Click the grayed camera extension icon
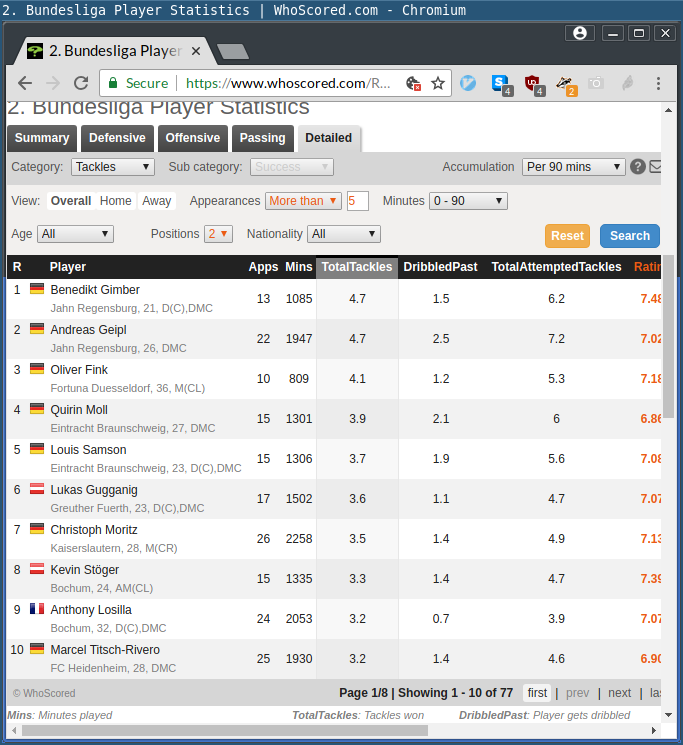The width and height of the screenshot is (683, 745). pyautogui.click(x=595, y=84)
